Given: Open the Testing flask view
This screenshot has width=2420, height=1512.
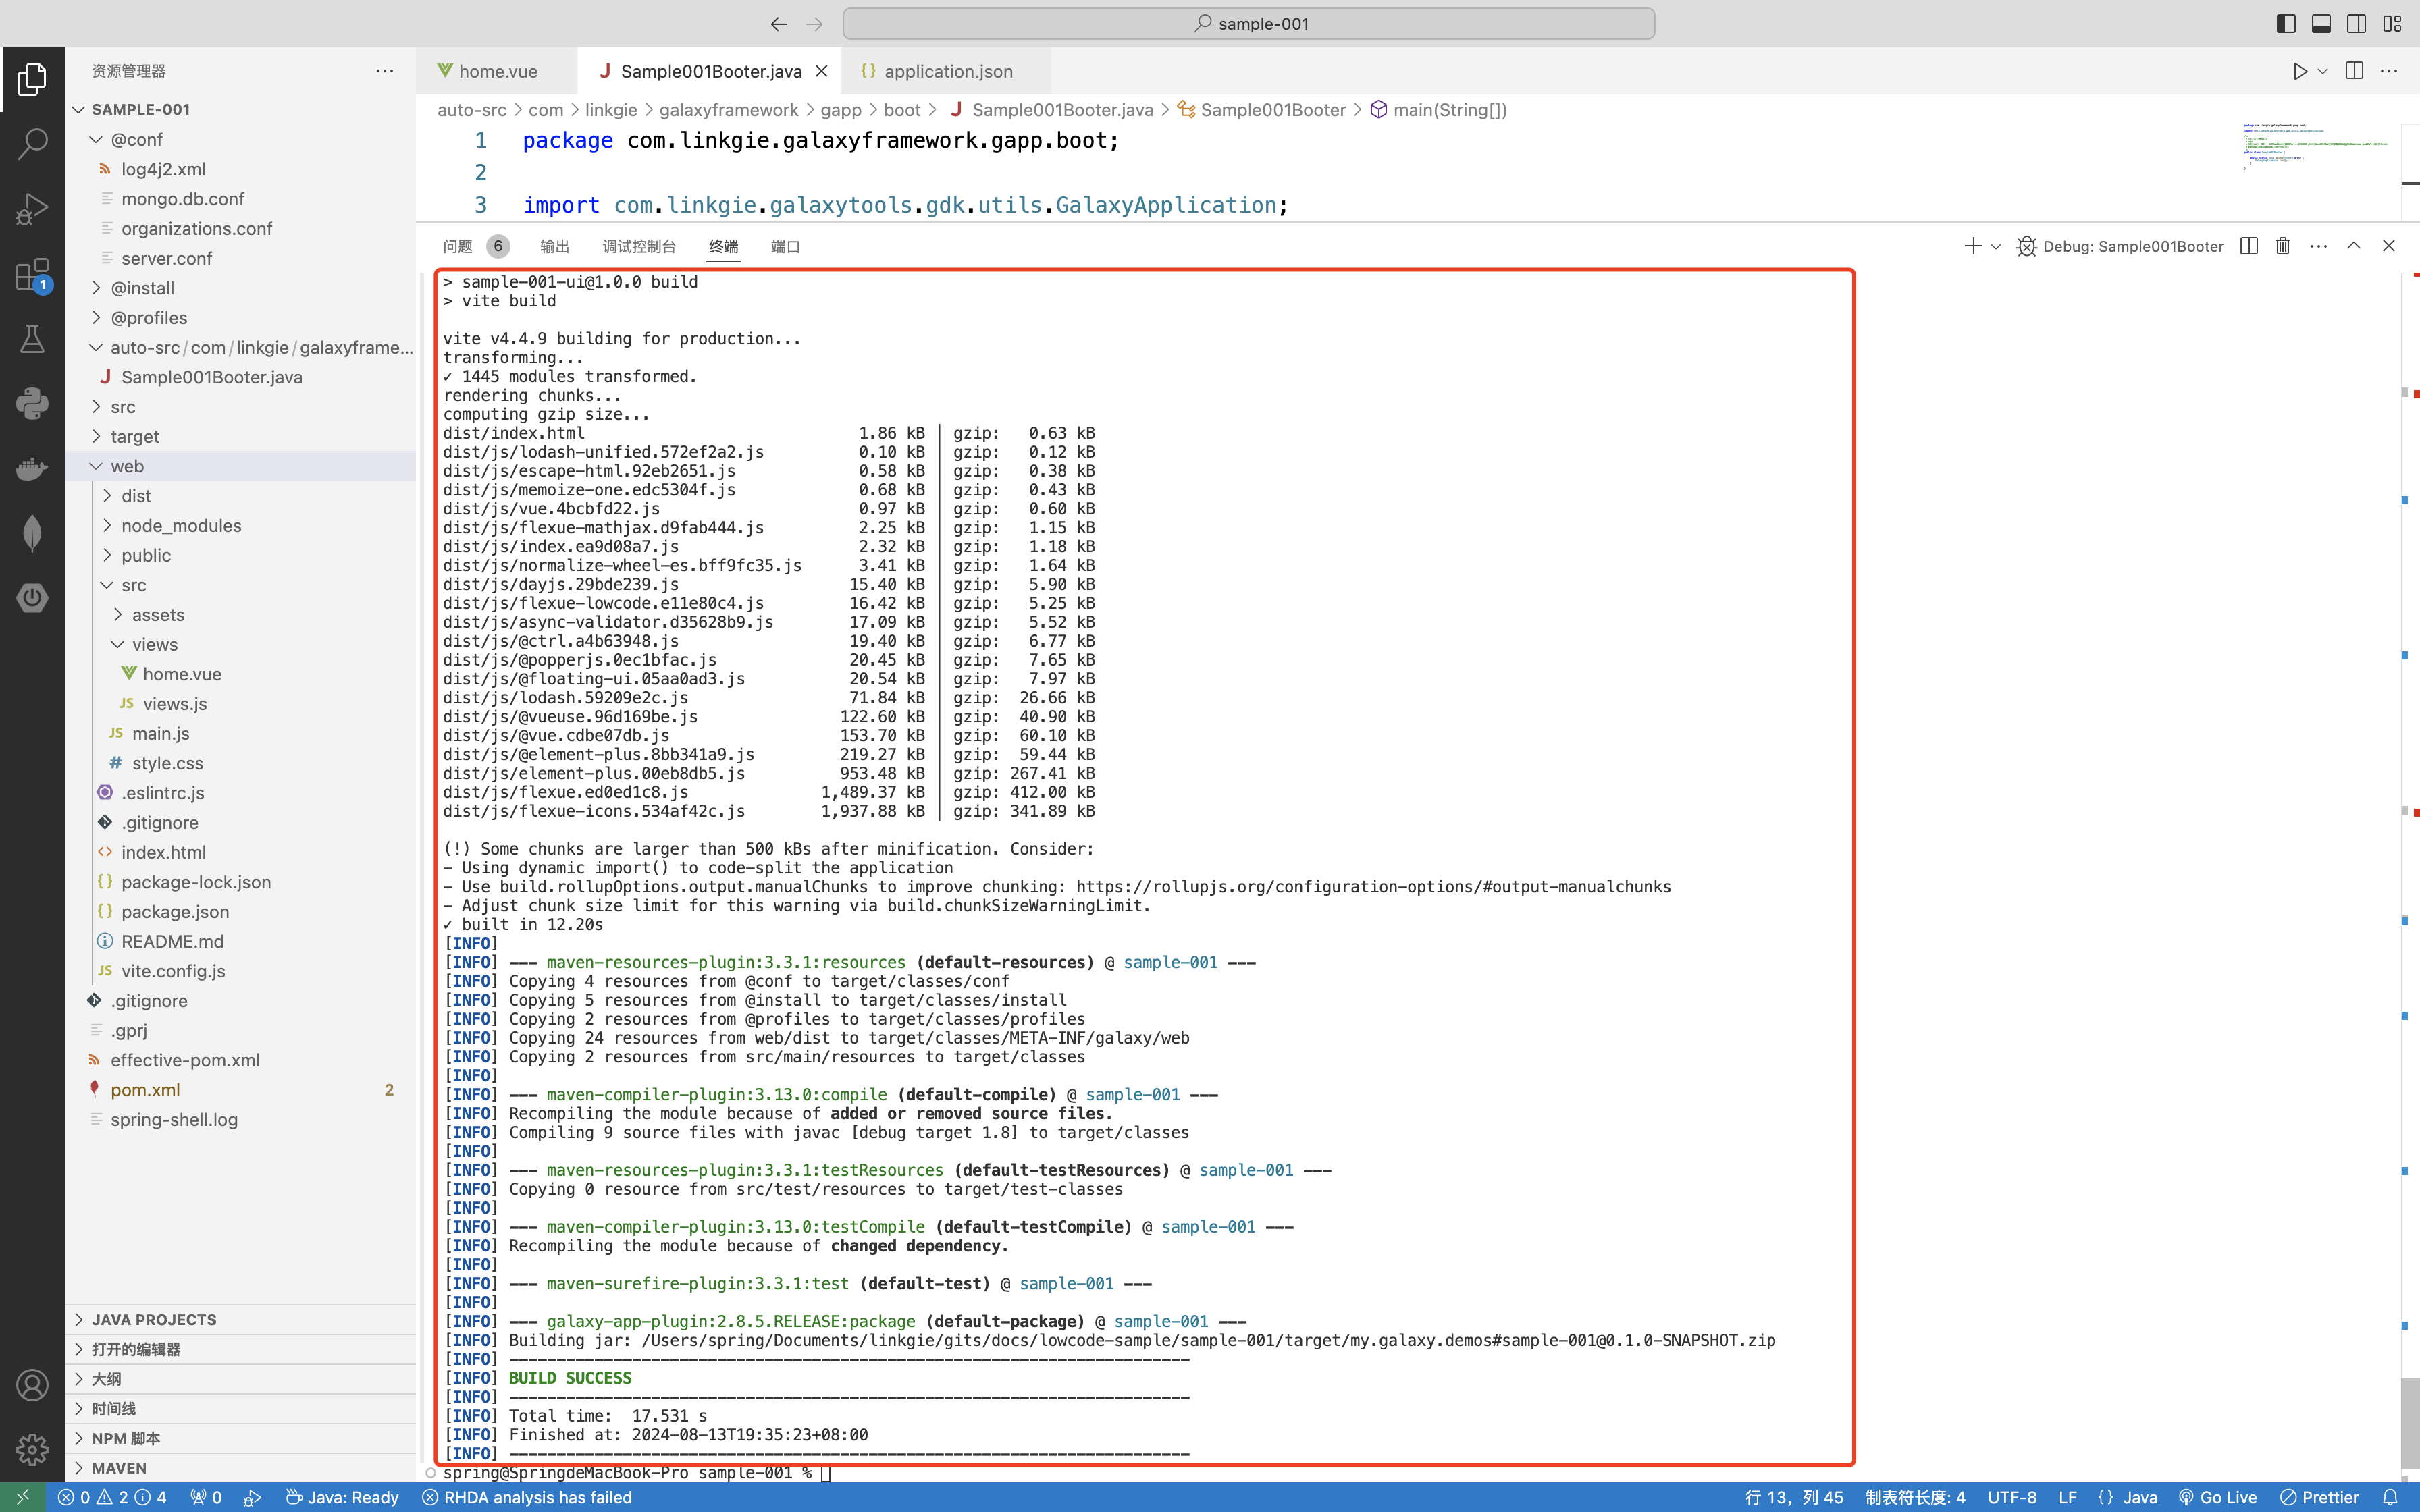Looking at the screenshot, I should pos(32,339).
